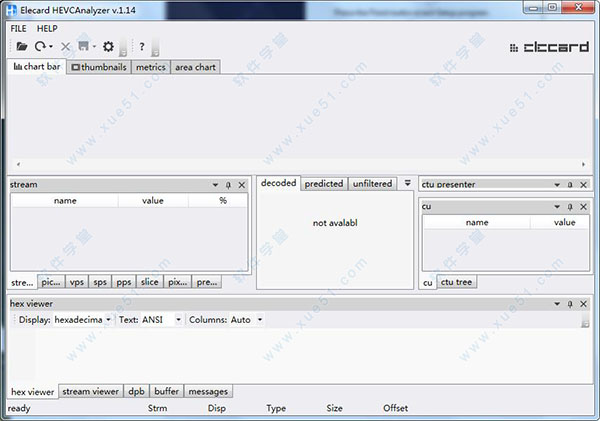Open the FILE menu
Screen dimensions: 600x421
coord(18,29)
